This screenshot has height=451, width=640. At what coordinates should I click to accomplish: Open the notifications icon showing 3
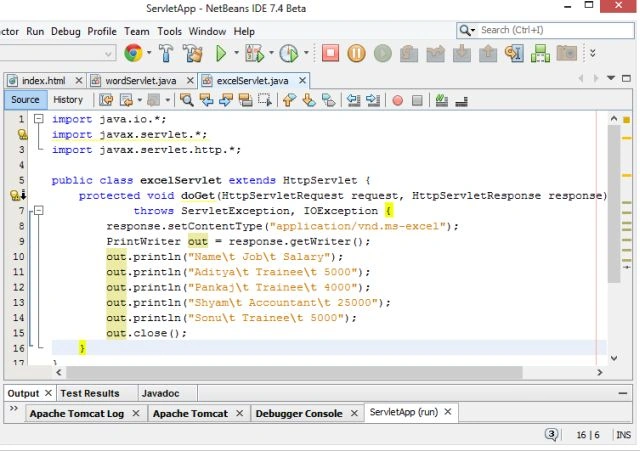click(x=551, y=434)
